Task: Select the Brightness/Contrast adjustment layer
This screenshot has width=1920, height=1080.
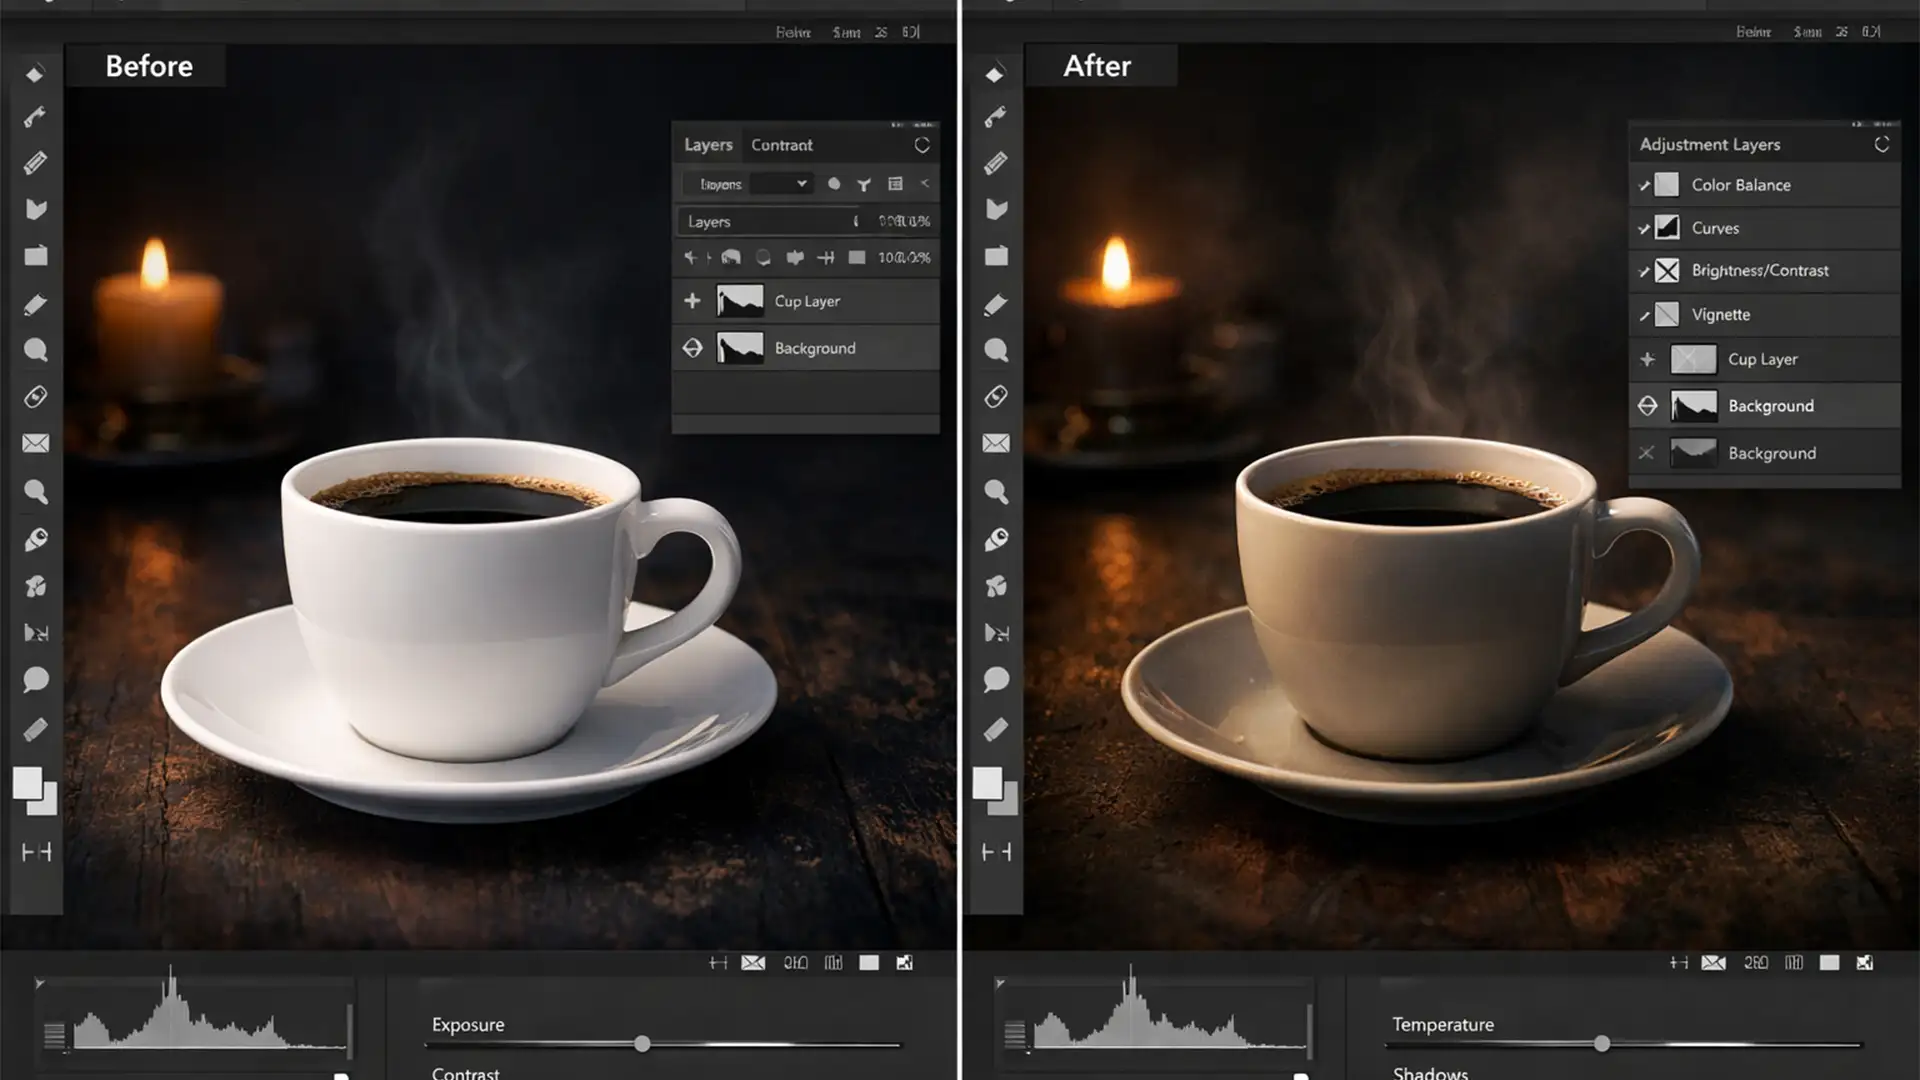Action: [1760, 270]
